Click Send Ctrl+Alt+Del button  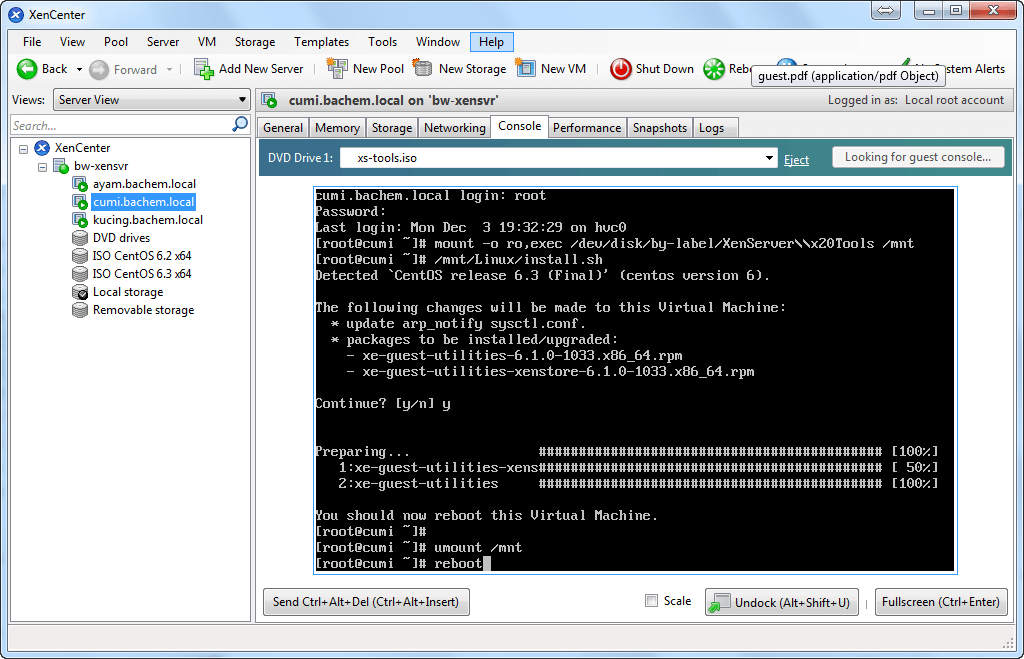(366, 602)
